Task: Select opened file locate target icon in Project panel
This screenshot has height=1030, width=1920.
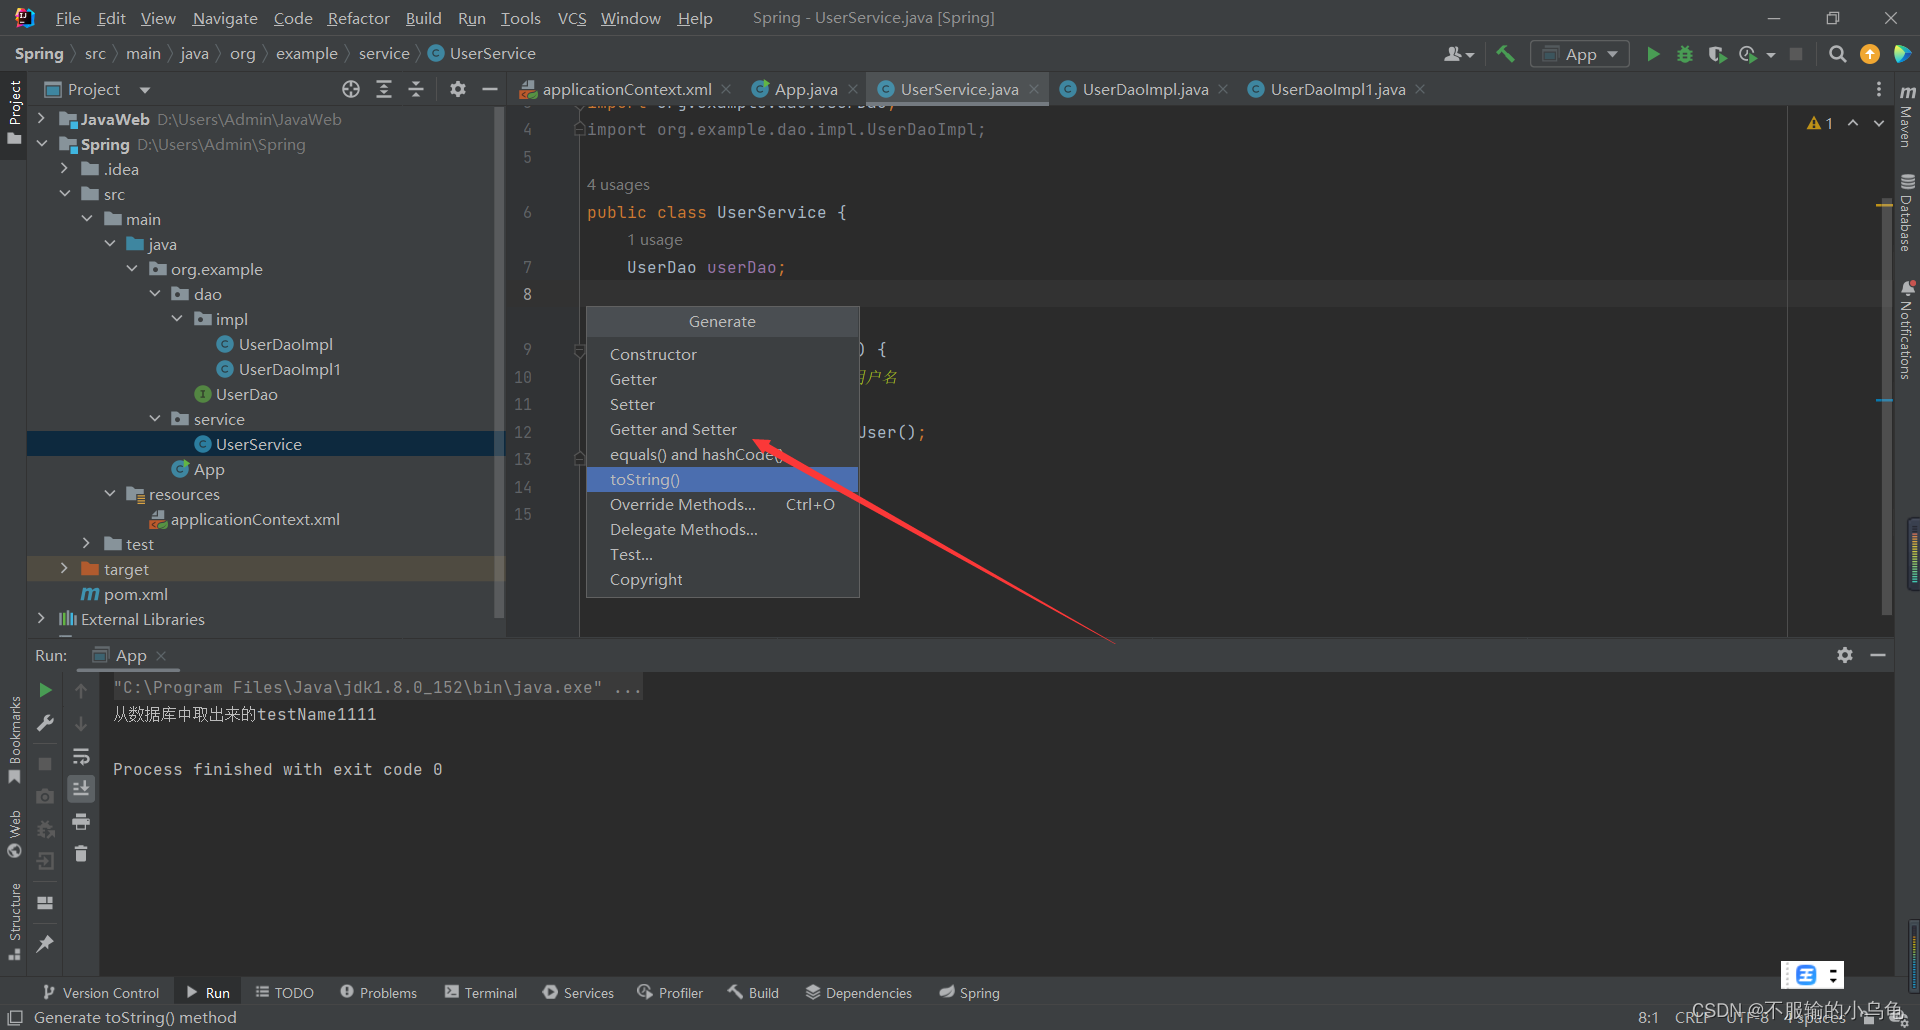Action: (351, 89)
